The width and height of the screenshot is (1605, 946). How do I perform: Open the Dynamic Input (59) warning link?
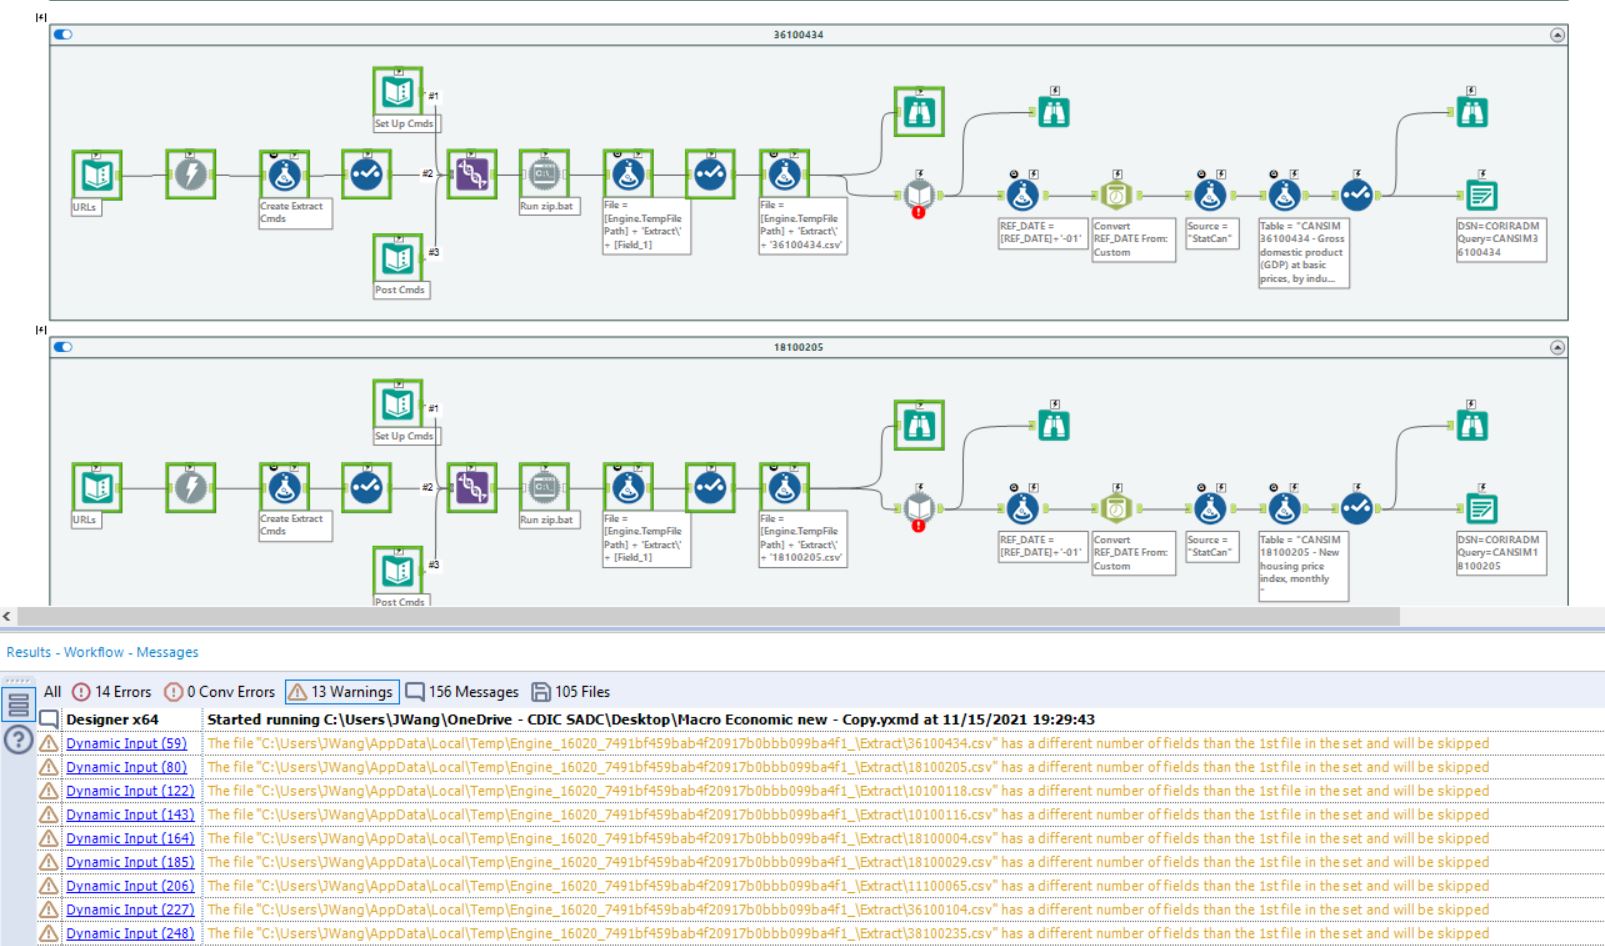coord(129,743)
